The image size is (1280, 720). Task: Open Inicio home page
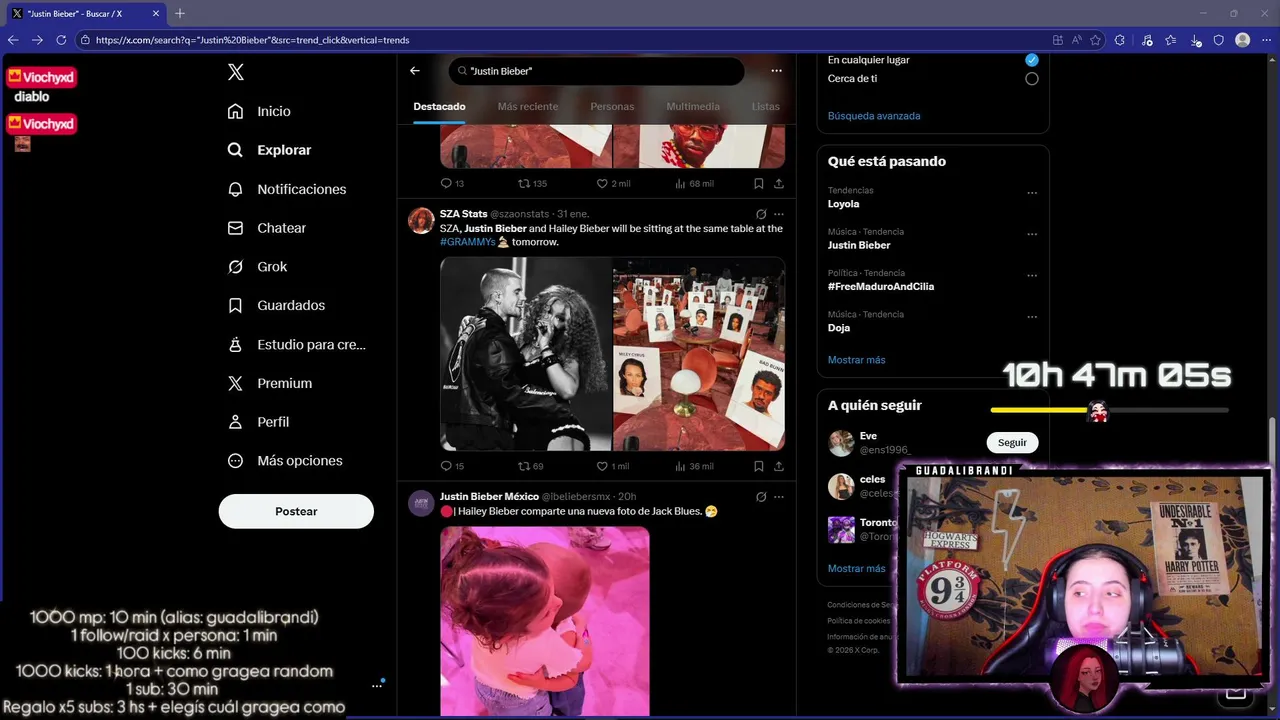point(259,111)
